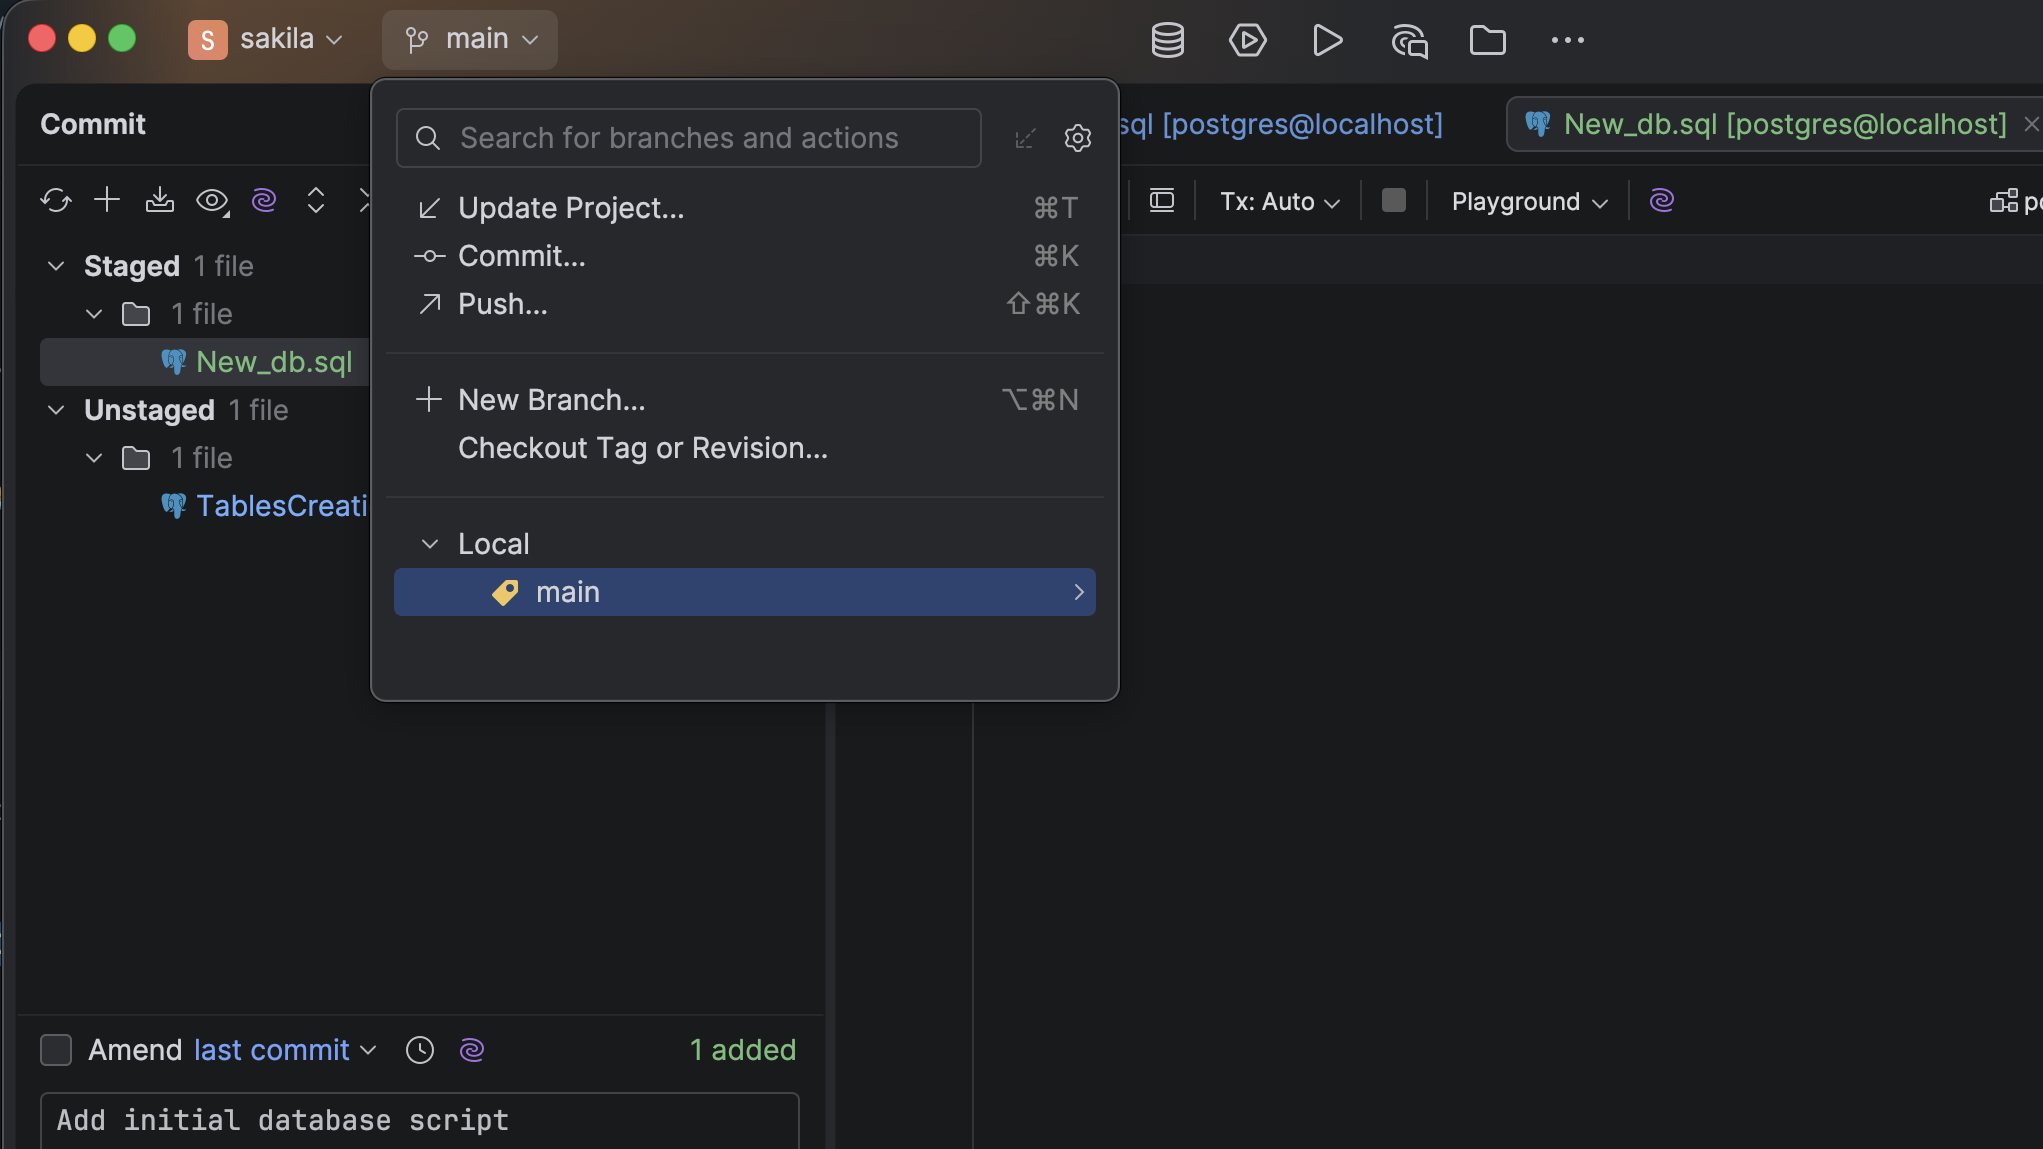The width and height of the screenshot is (2043, 1149).
Task: Open the last commit dropdown
Action: pyautogui.click(x=285, y=1050)
